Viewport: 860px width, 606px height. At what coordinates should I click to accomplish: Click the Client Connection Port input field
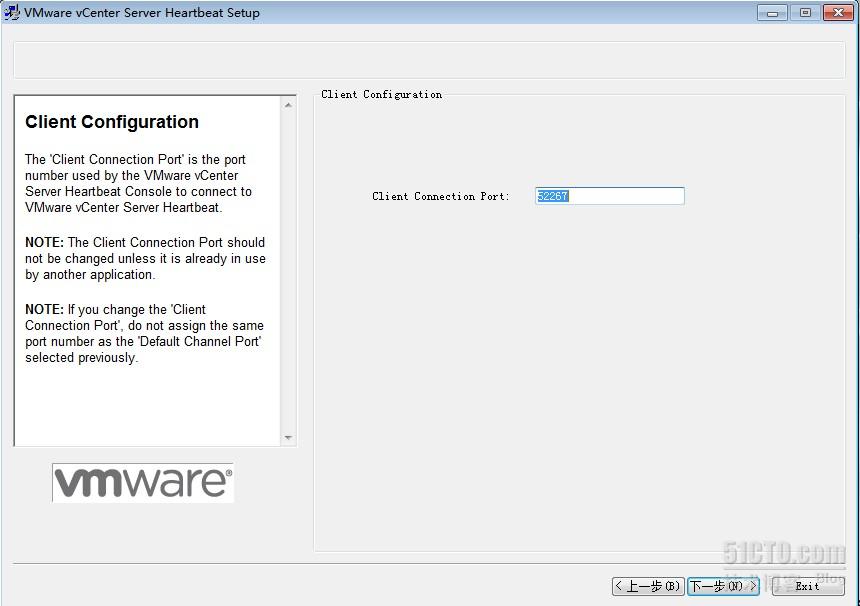coord(609,196)
